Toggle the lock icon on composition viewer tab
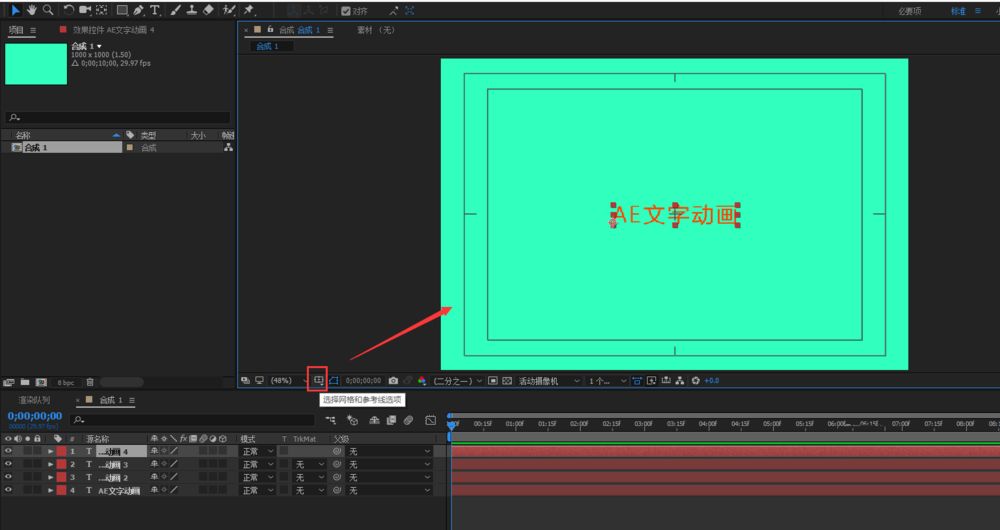 (270, 29)
